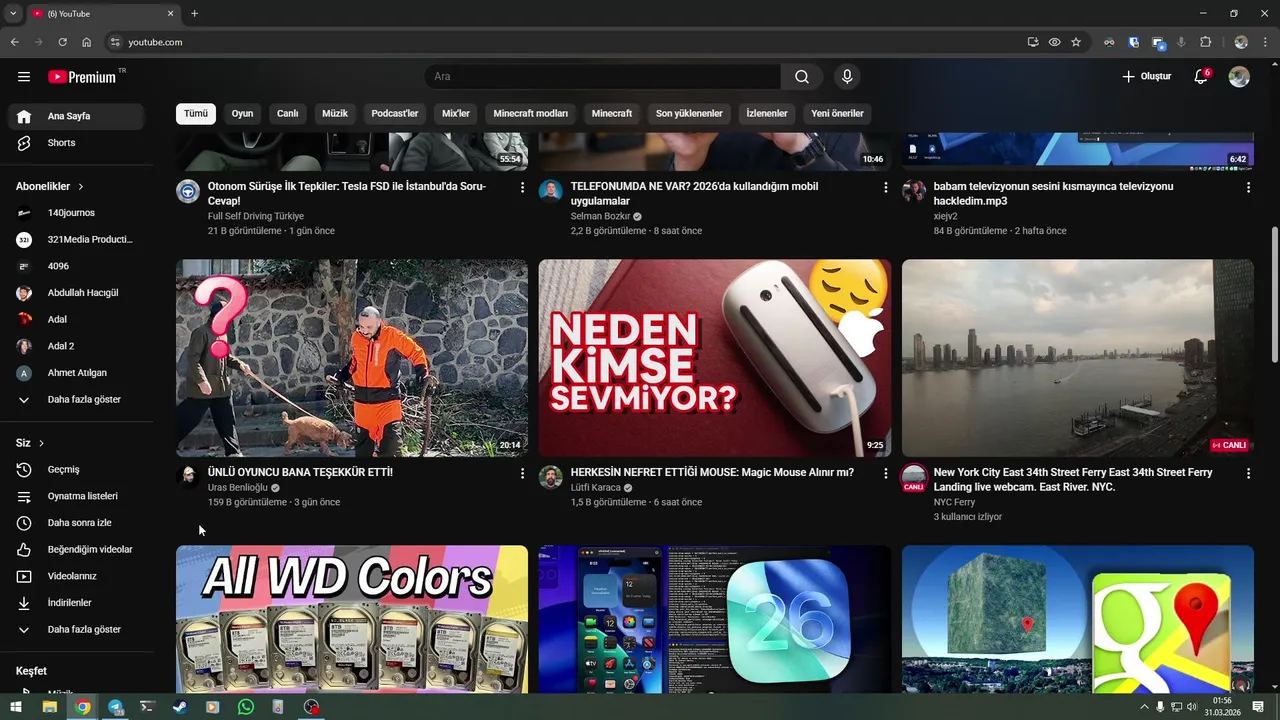Select the Minecraft modları filter chip

pos(531,114)
